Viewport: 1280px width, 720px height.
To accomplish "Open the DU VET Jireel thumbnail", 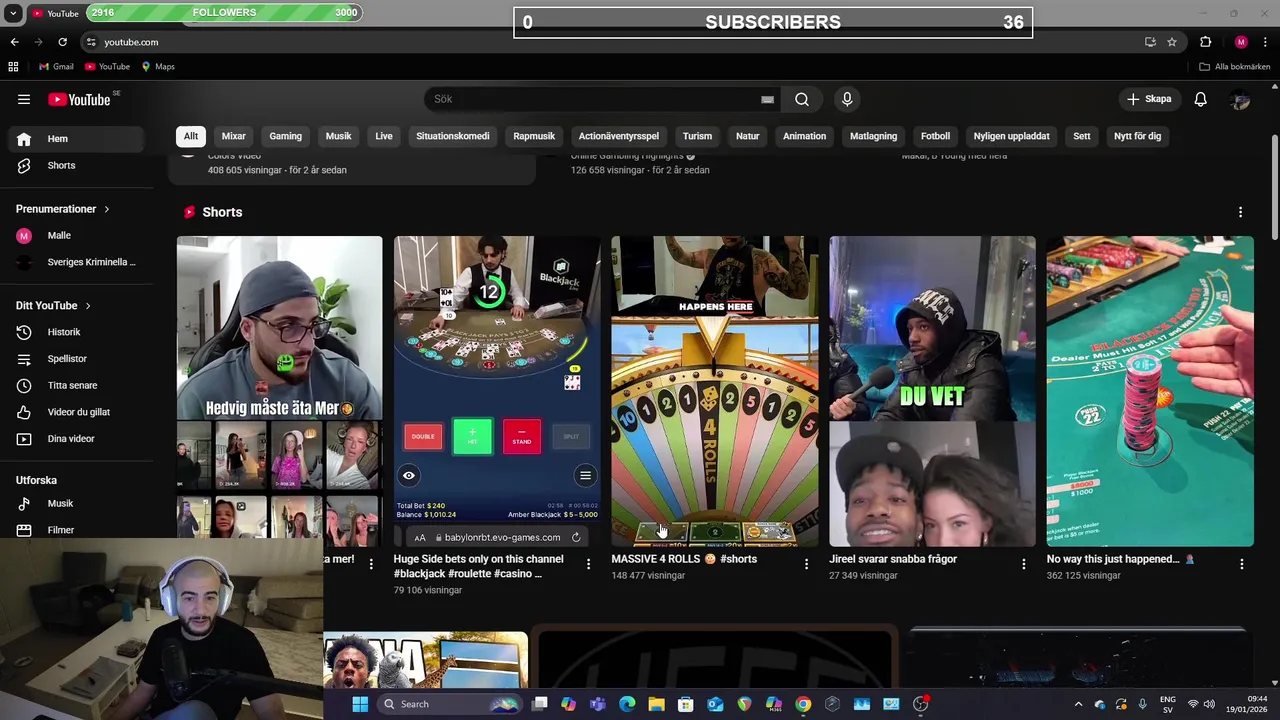I will 932,391.
